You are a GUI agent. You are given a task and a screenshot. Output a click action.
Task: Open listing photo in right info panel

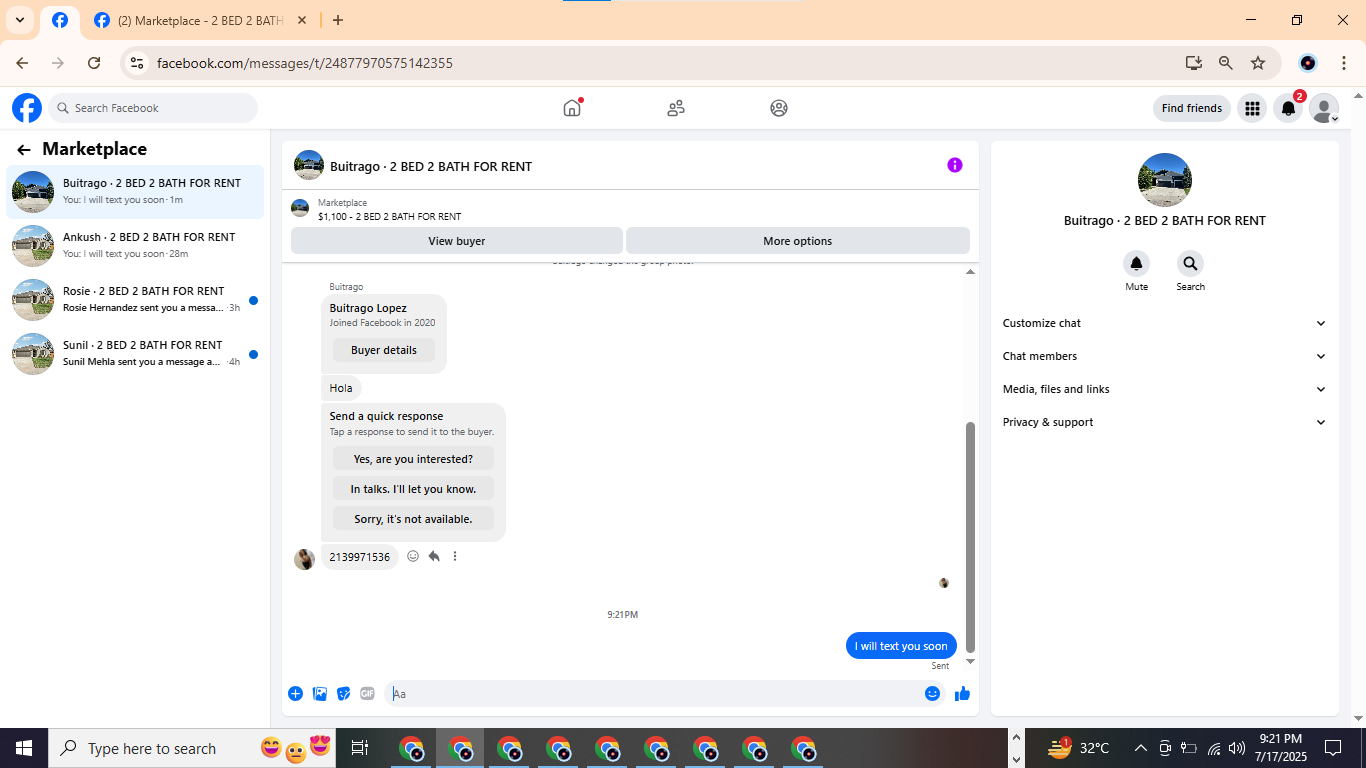[1165, 180]
